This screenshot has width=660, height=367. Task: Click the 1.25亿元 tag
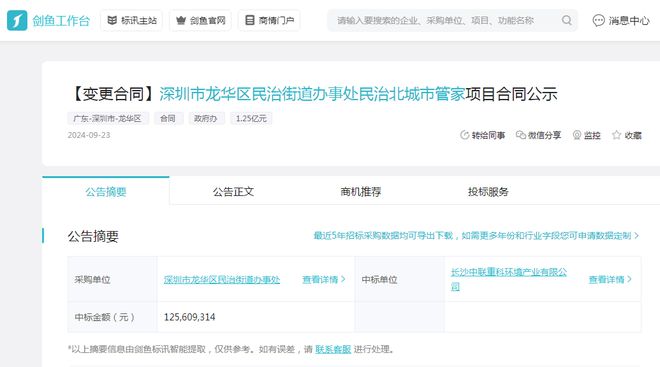(x=251, y=119)
